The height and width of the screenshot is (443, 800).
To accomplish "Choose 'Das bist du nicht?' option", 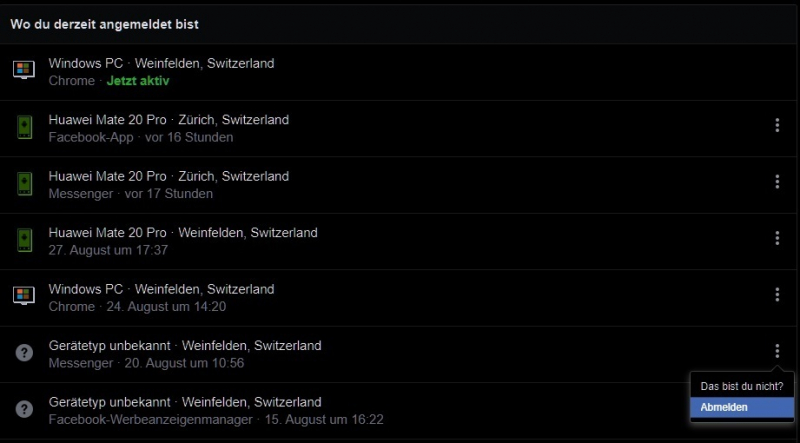I will tap(742, 386).
